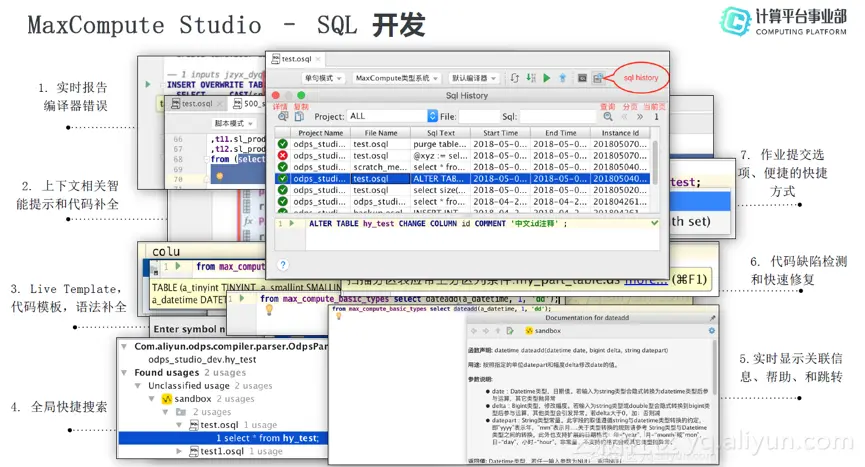Open the 脚本模式 dropdown in back editor
Viewport: 865px width, 467px height.
(x=233, y=123)
